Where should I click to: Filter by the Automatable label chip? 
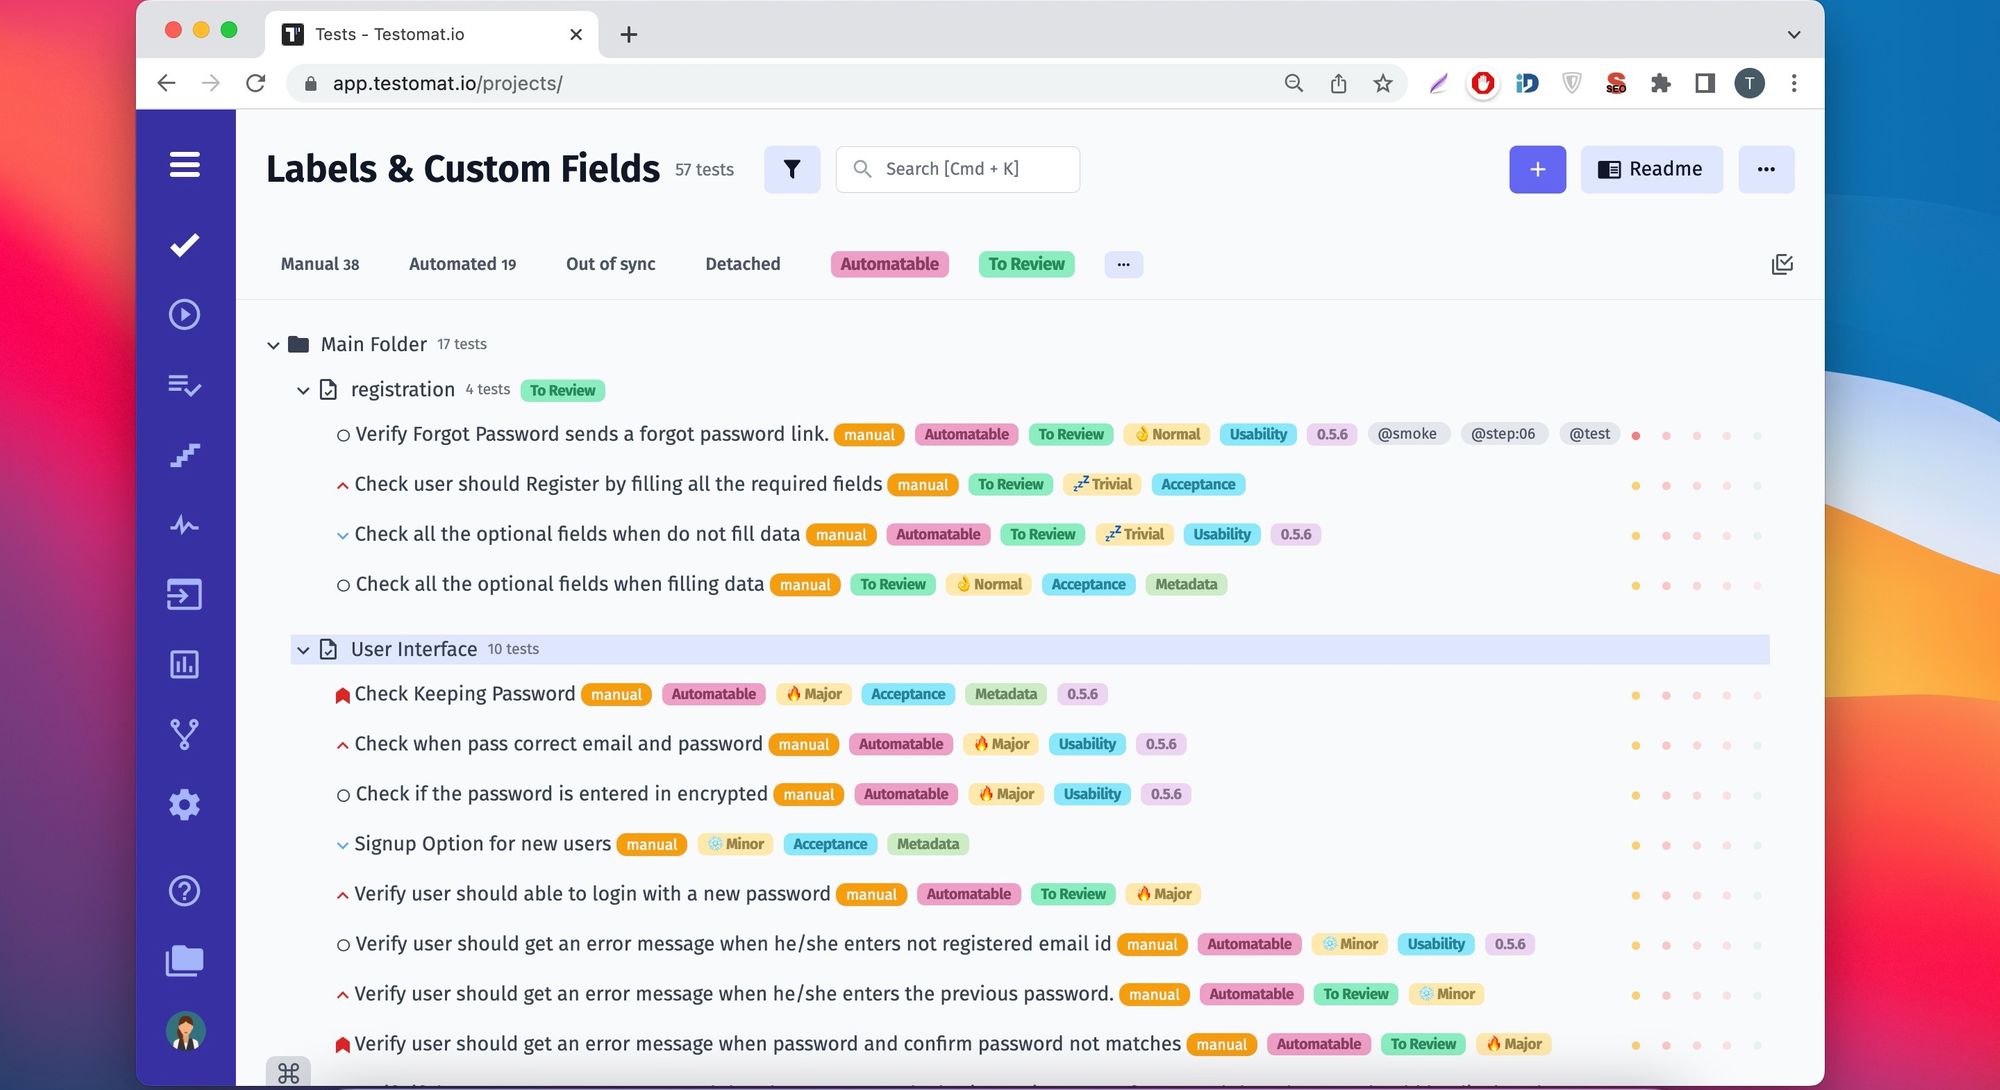click(890, 264)
